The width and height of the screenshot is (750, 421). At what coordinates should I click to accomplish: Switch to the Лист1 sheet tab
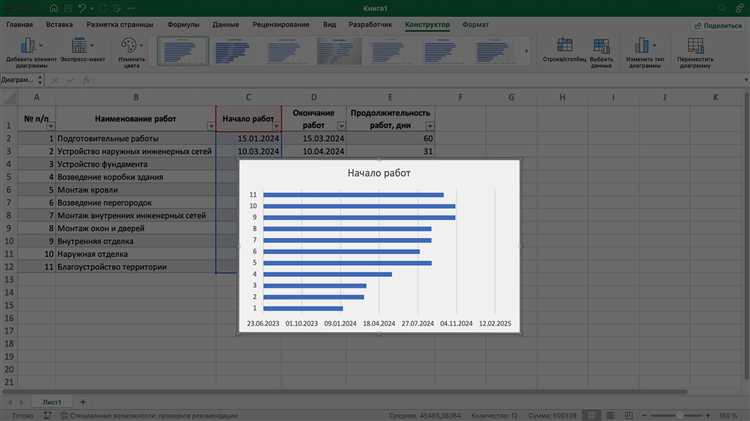(52, 402)
